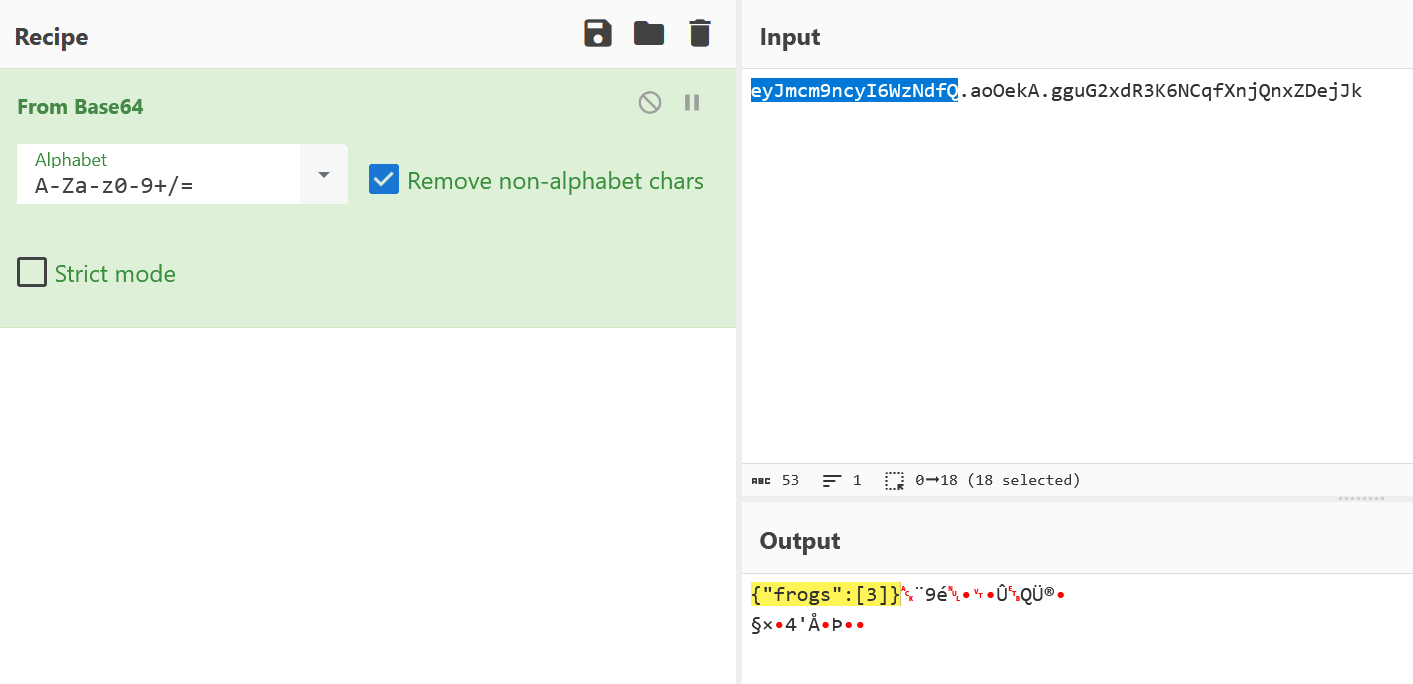Click the "0→18 (18 selected)" status text

point(998,480)
